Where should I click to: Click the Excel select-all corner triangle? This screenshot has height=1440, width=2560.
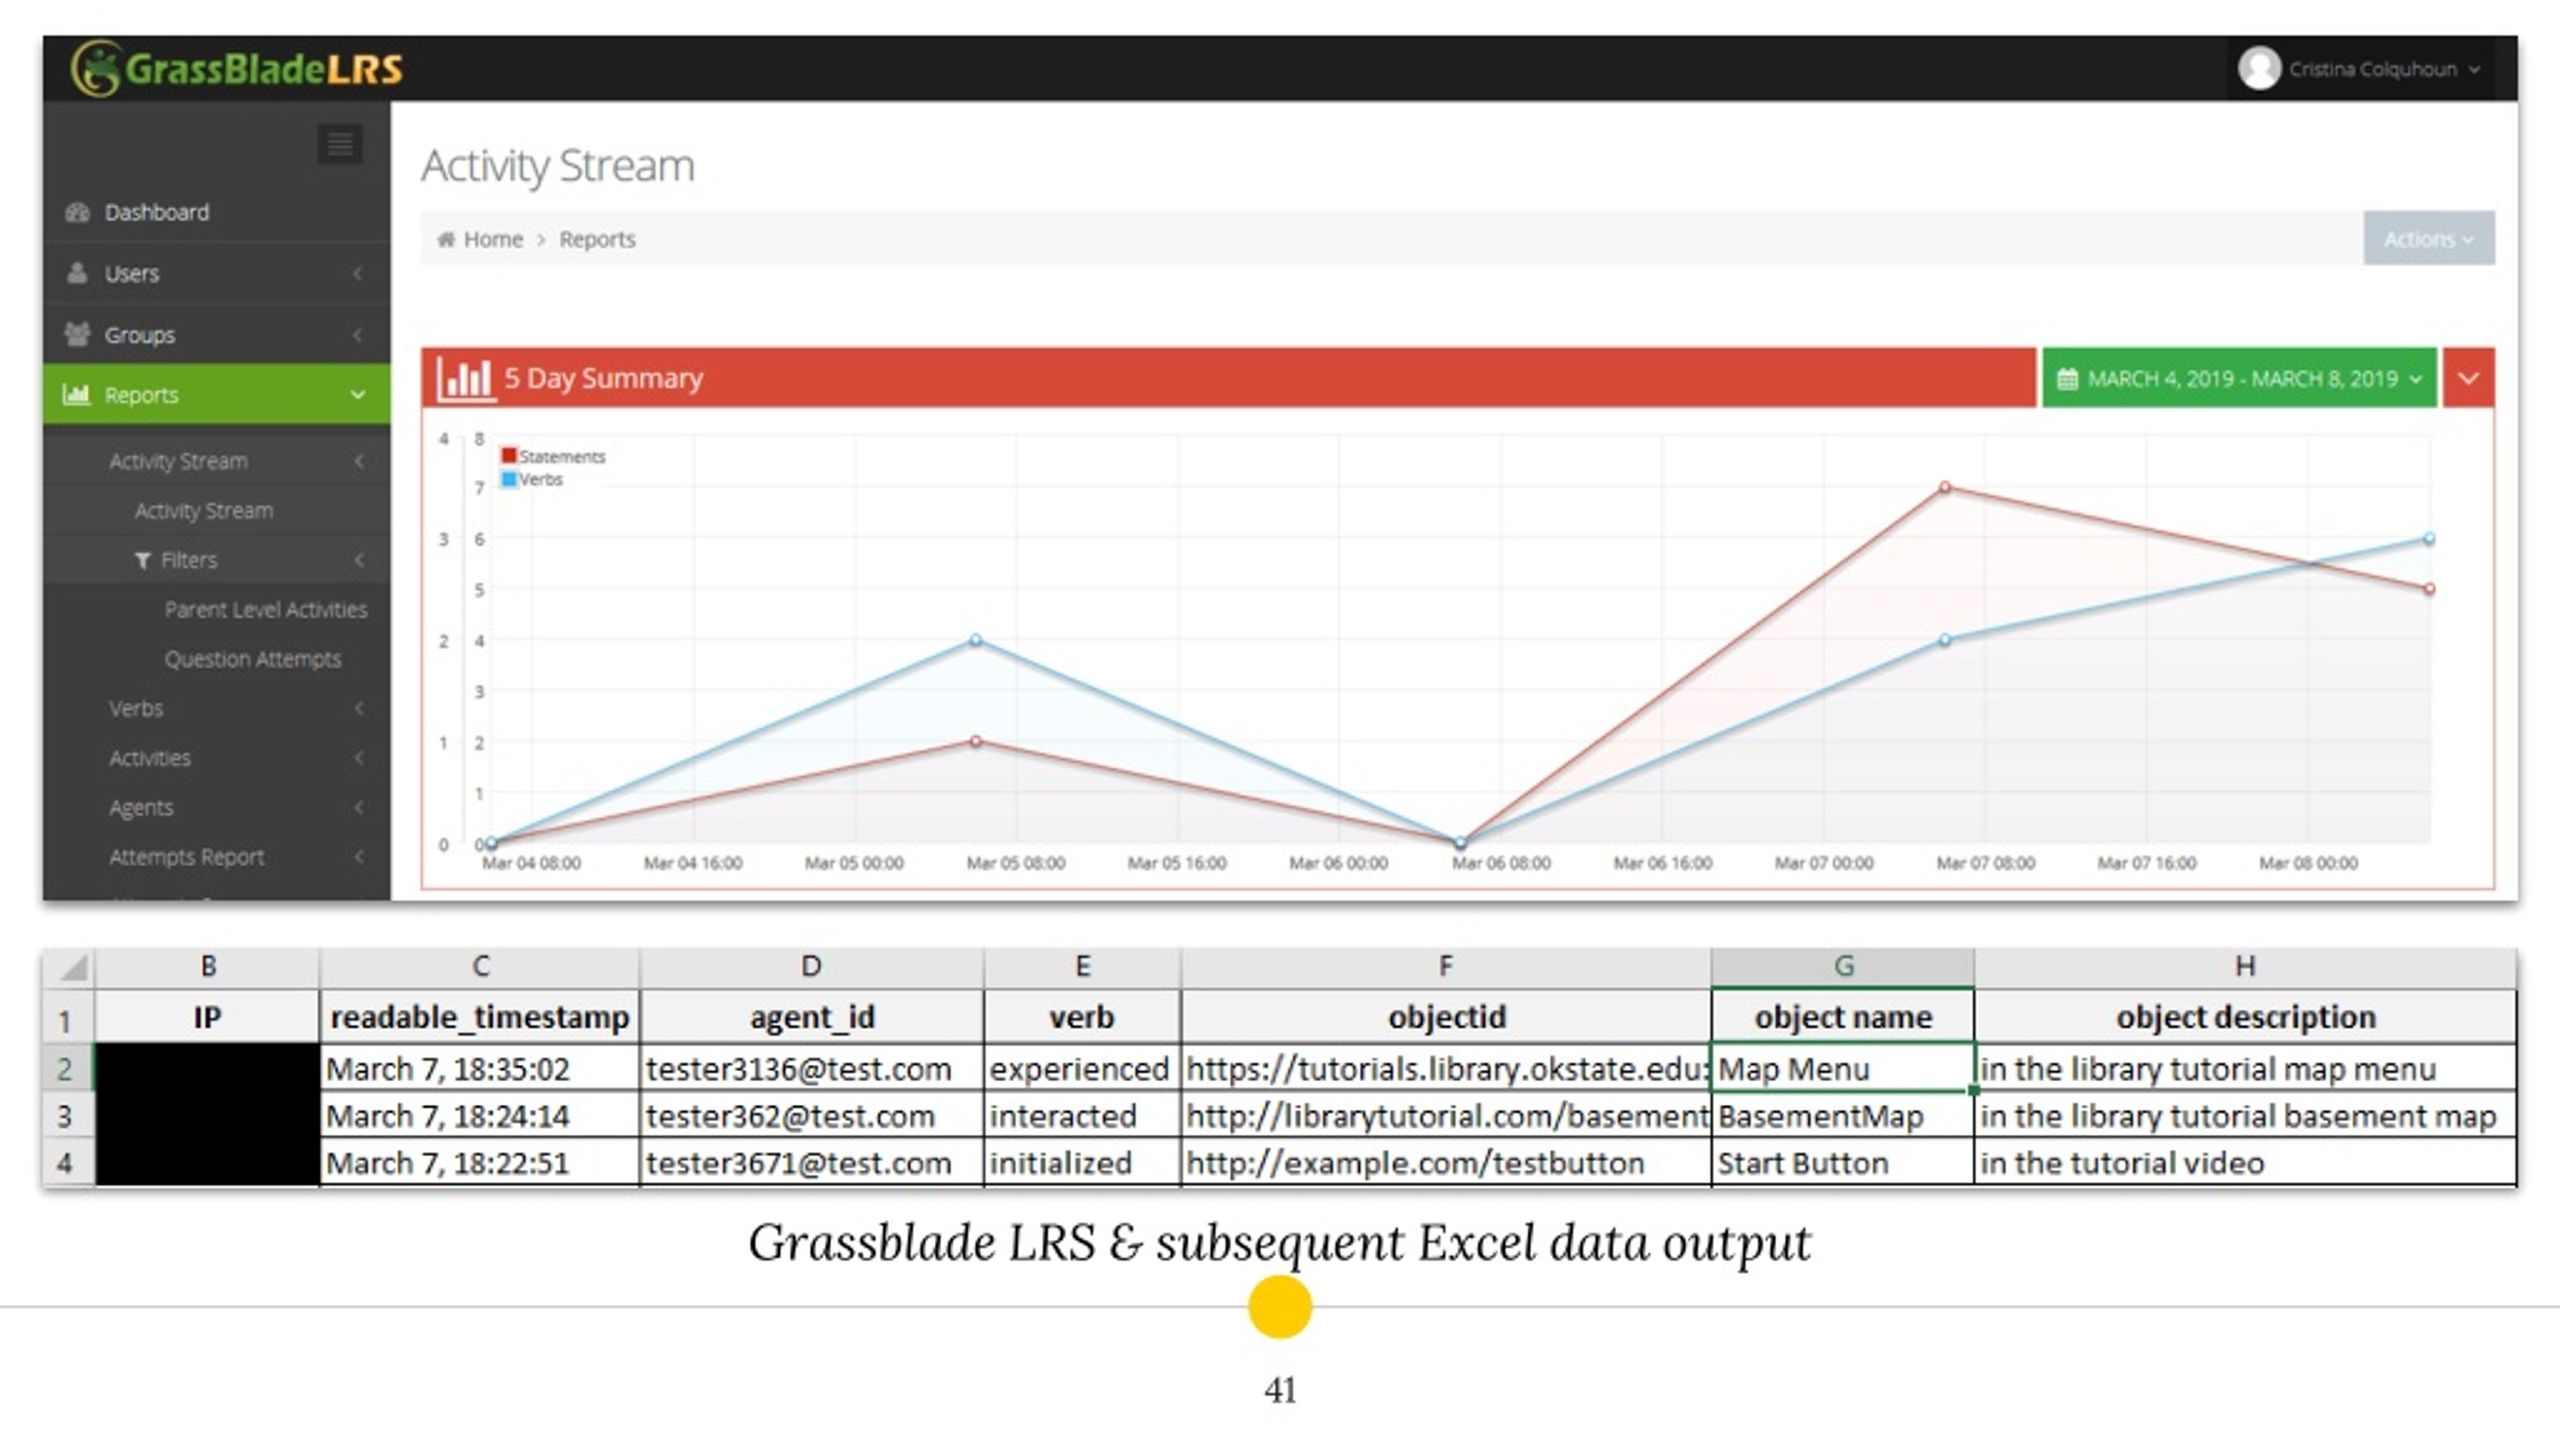tap(73, 968)
